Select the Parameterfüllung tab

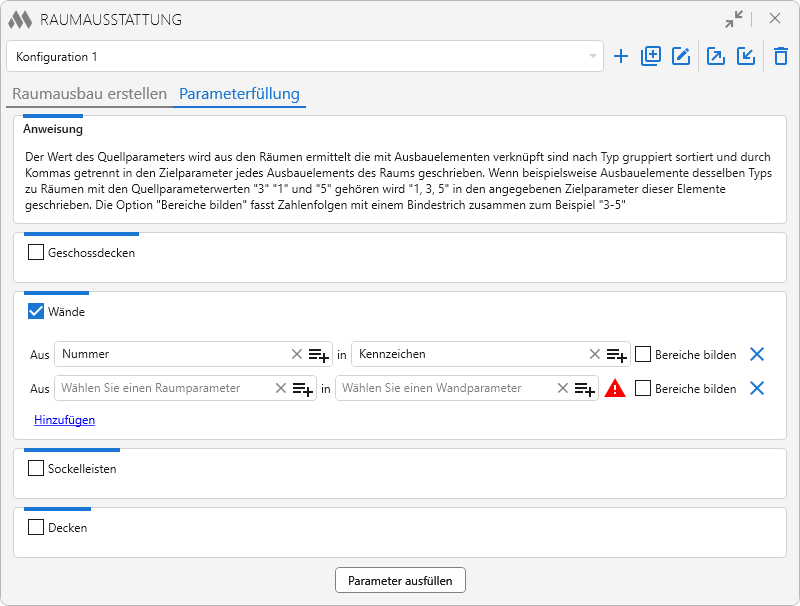tap(239, 95)
